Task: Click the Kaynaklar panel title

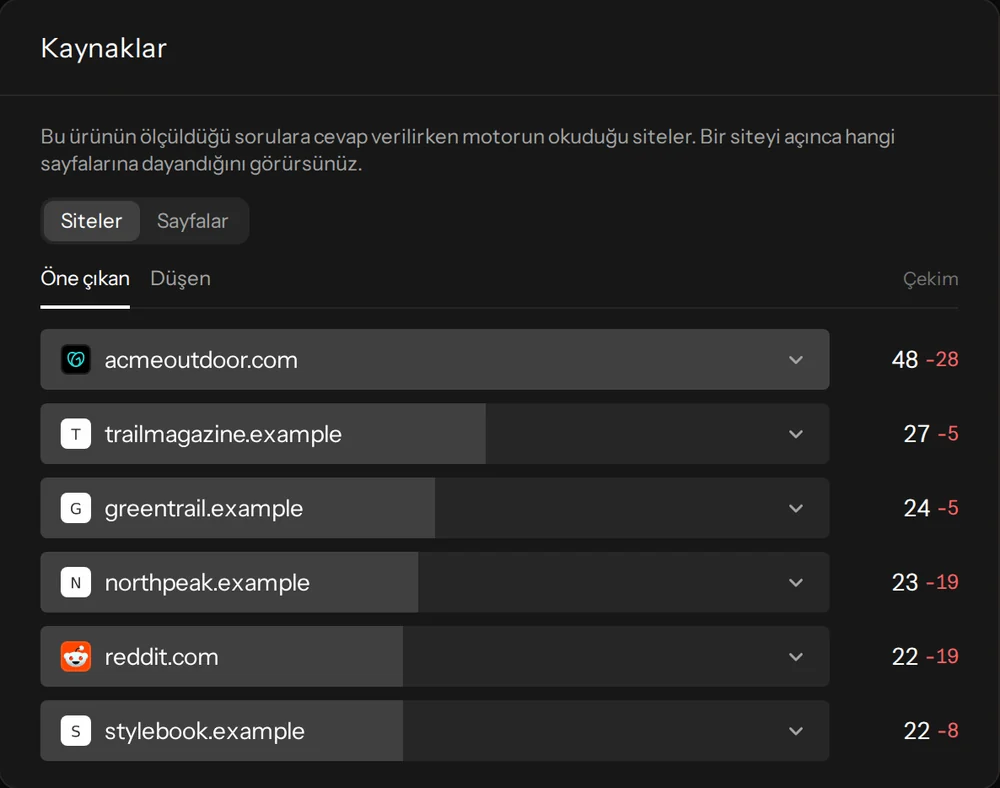Action: point(103,48)
